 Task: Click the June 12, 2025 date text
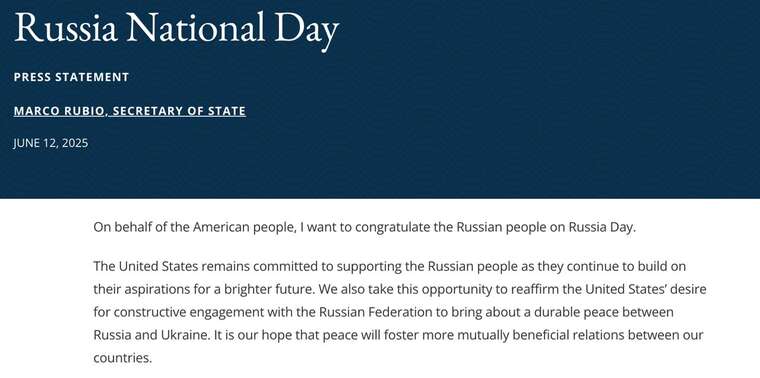51,143
